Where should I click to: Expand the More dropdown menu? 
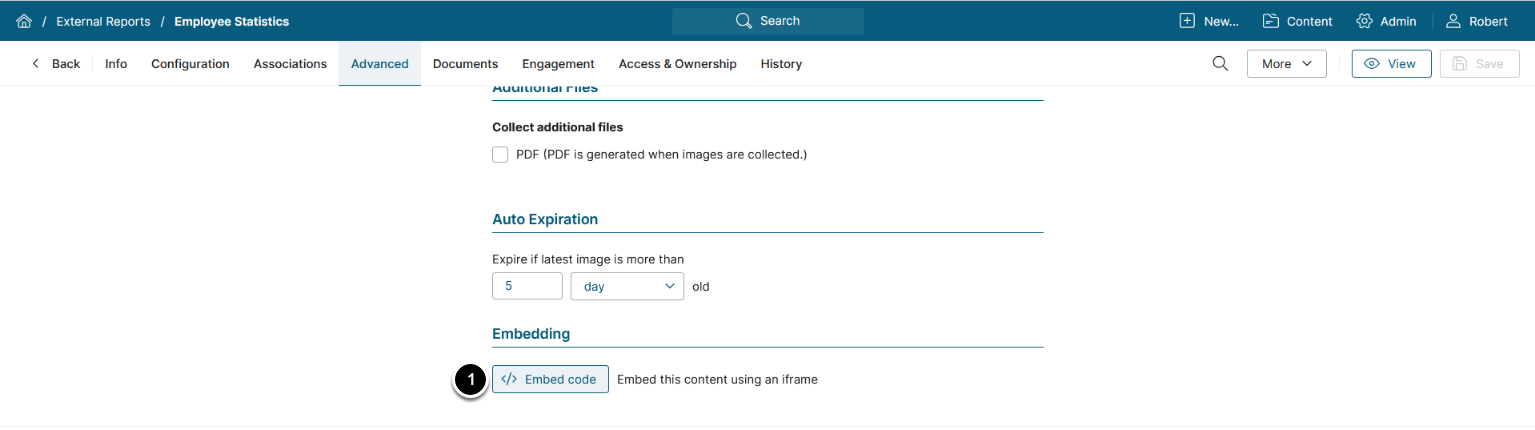click(1286, 64)
